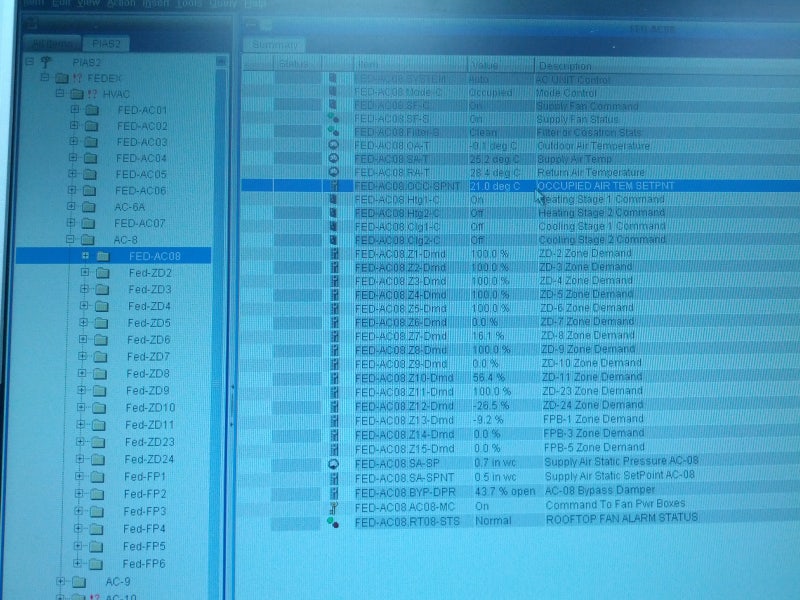Click the point icon for FED-AC08.BYP-DPR row
The image size is (800, 600).
334,493
